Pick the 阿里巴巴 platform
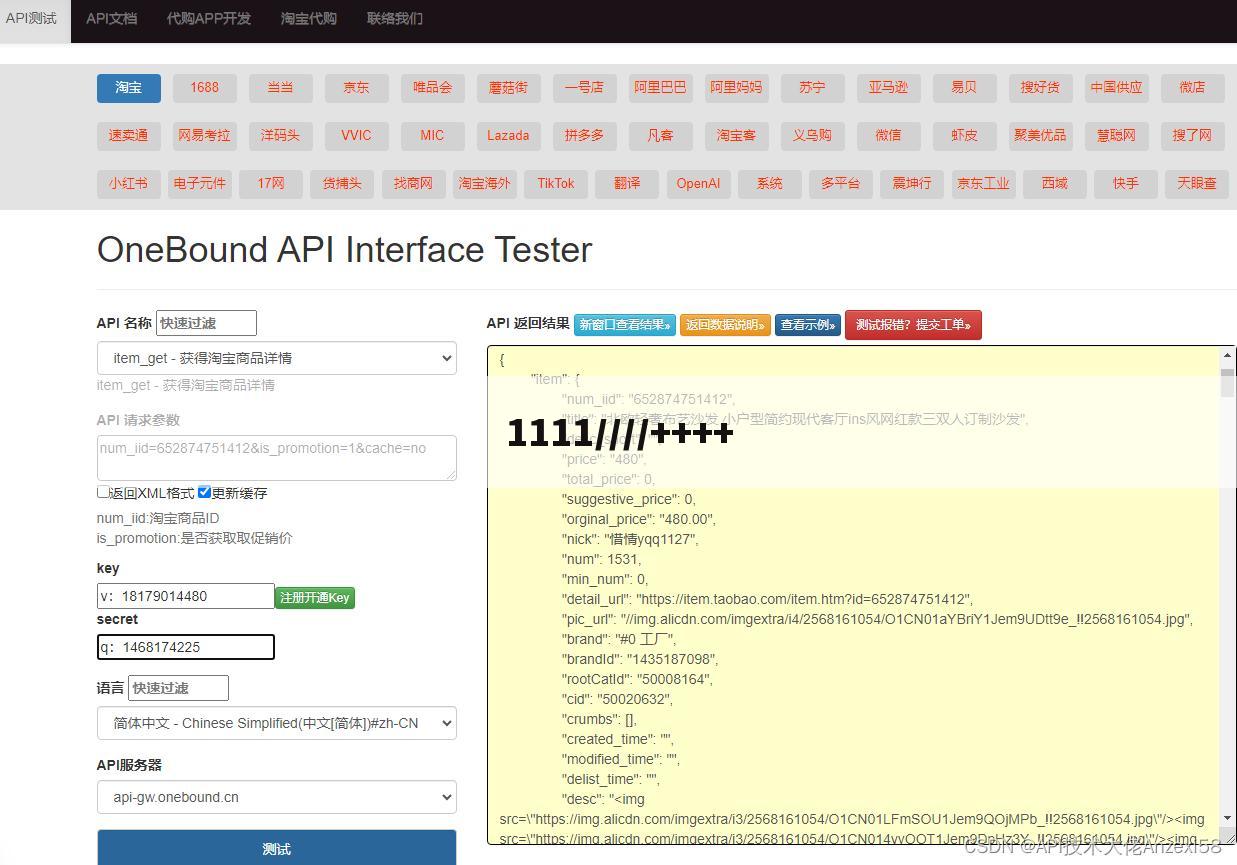1237x865 pixels. tap(661, 87)
